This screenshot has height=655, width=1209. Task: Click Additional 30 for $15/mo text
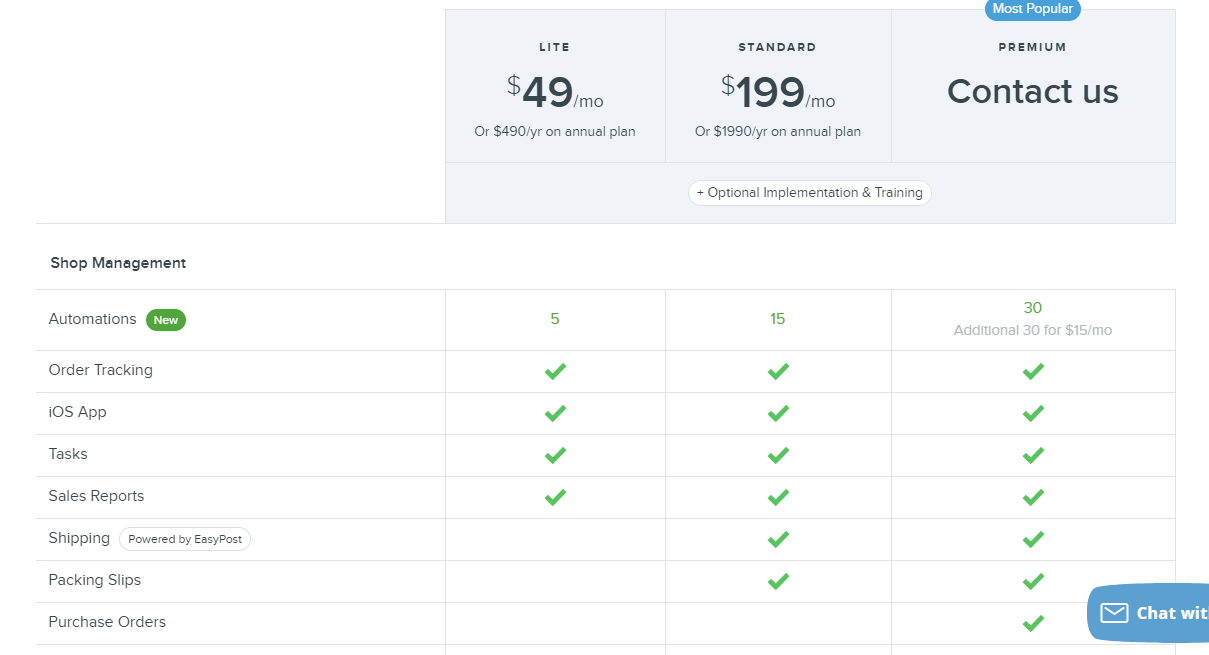pos(1032,330)
